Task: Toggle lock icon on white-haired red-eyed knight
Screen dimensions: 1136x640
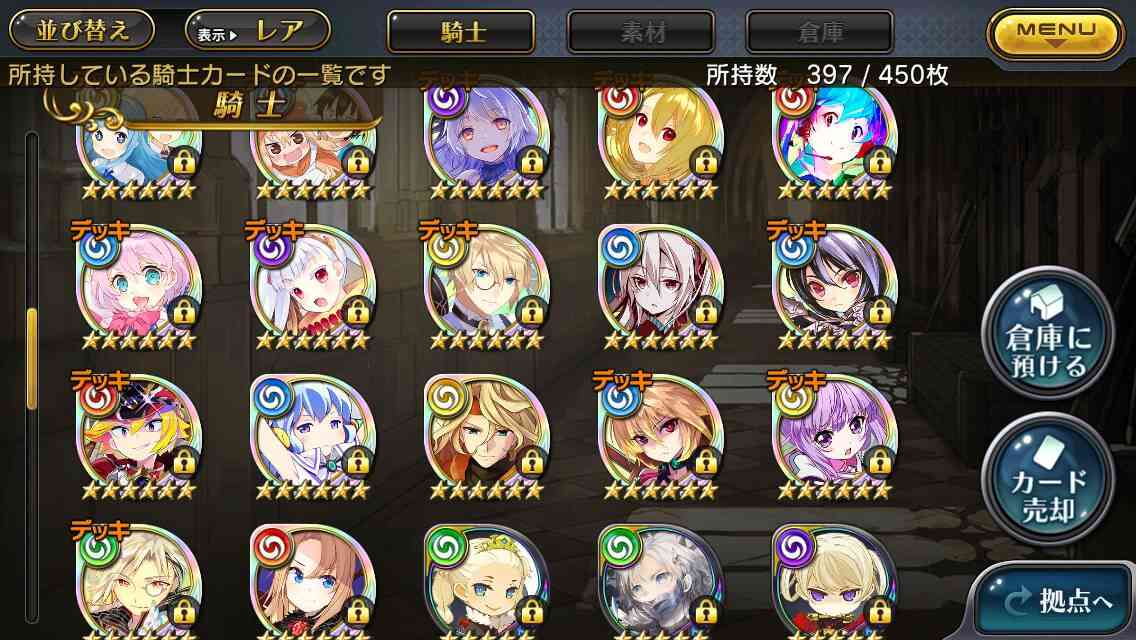Action: point(706,312)
